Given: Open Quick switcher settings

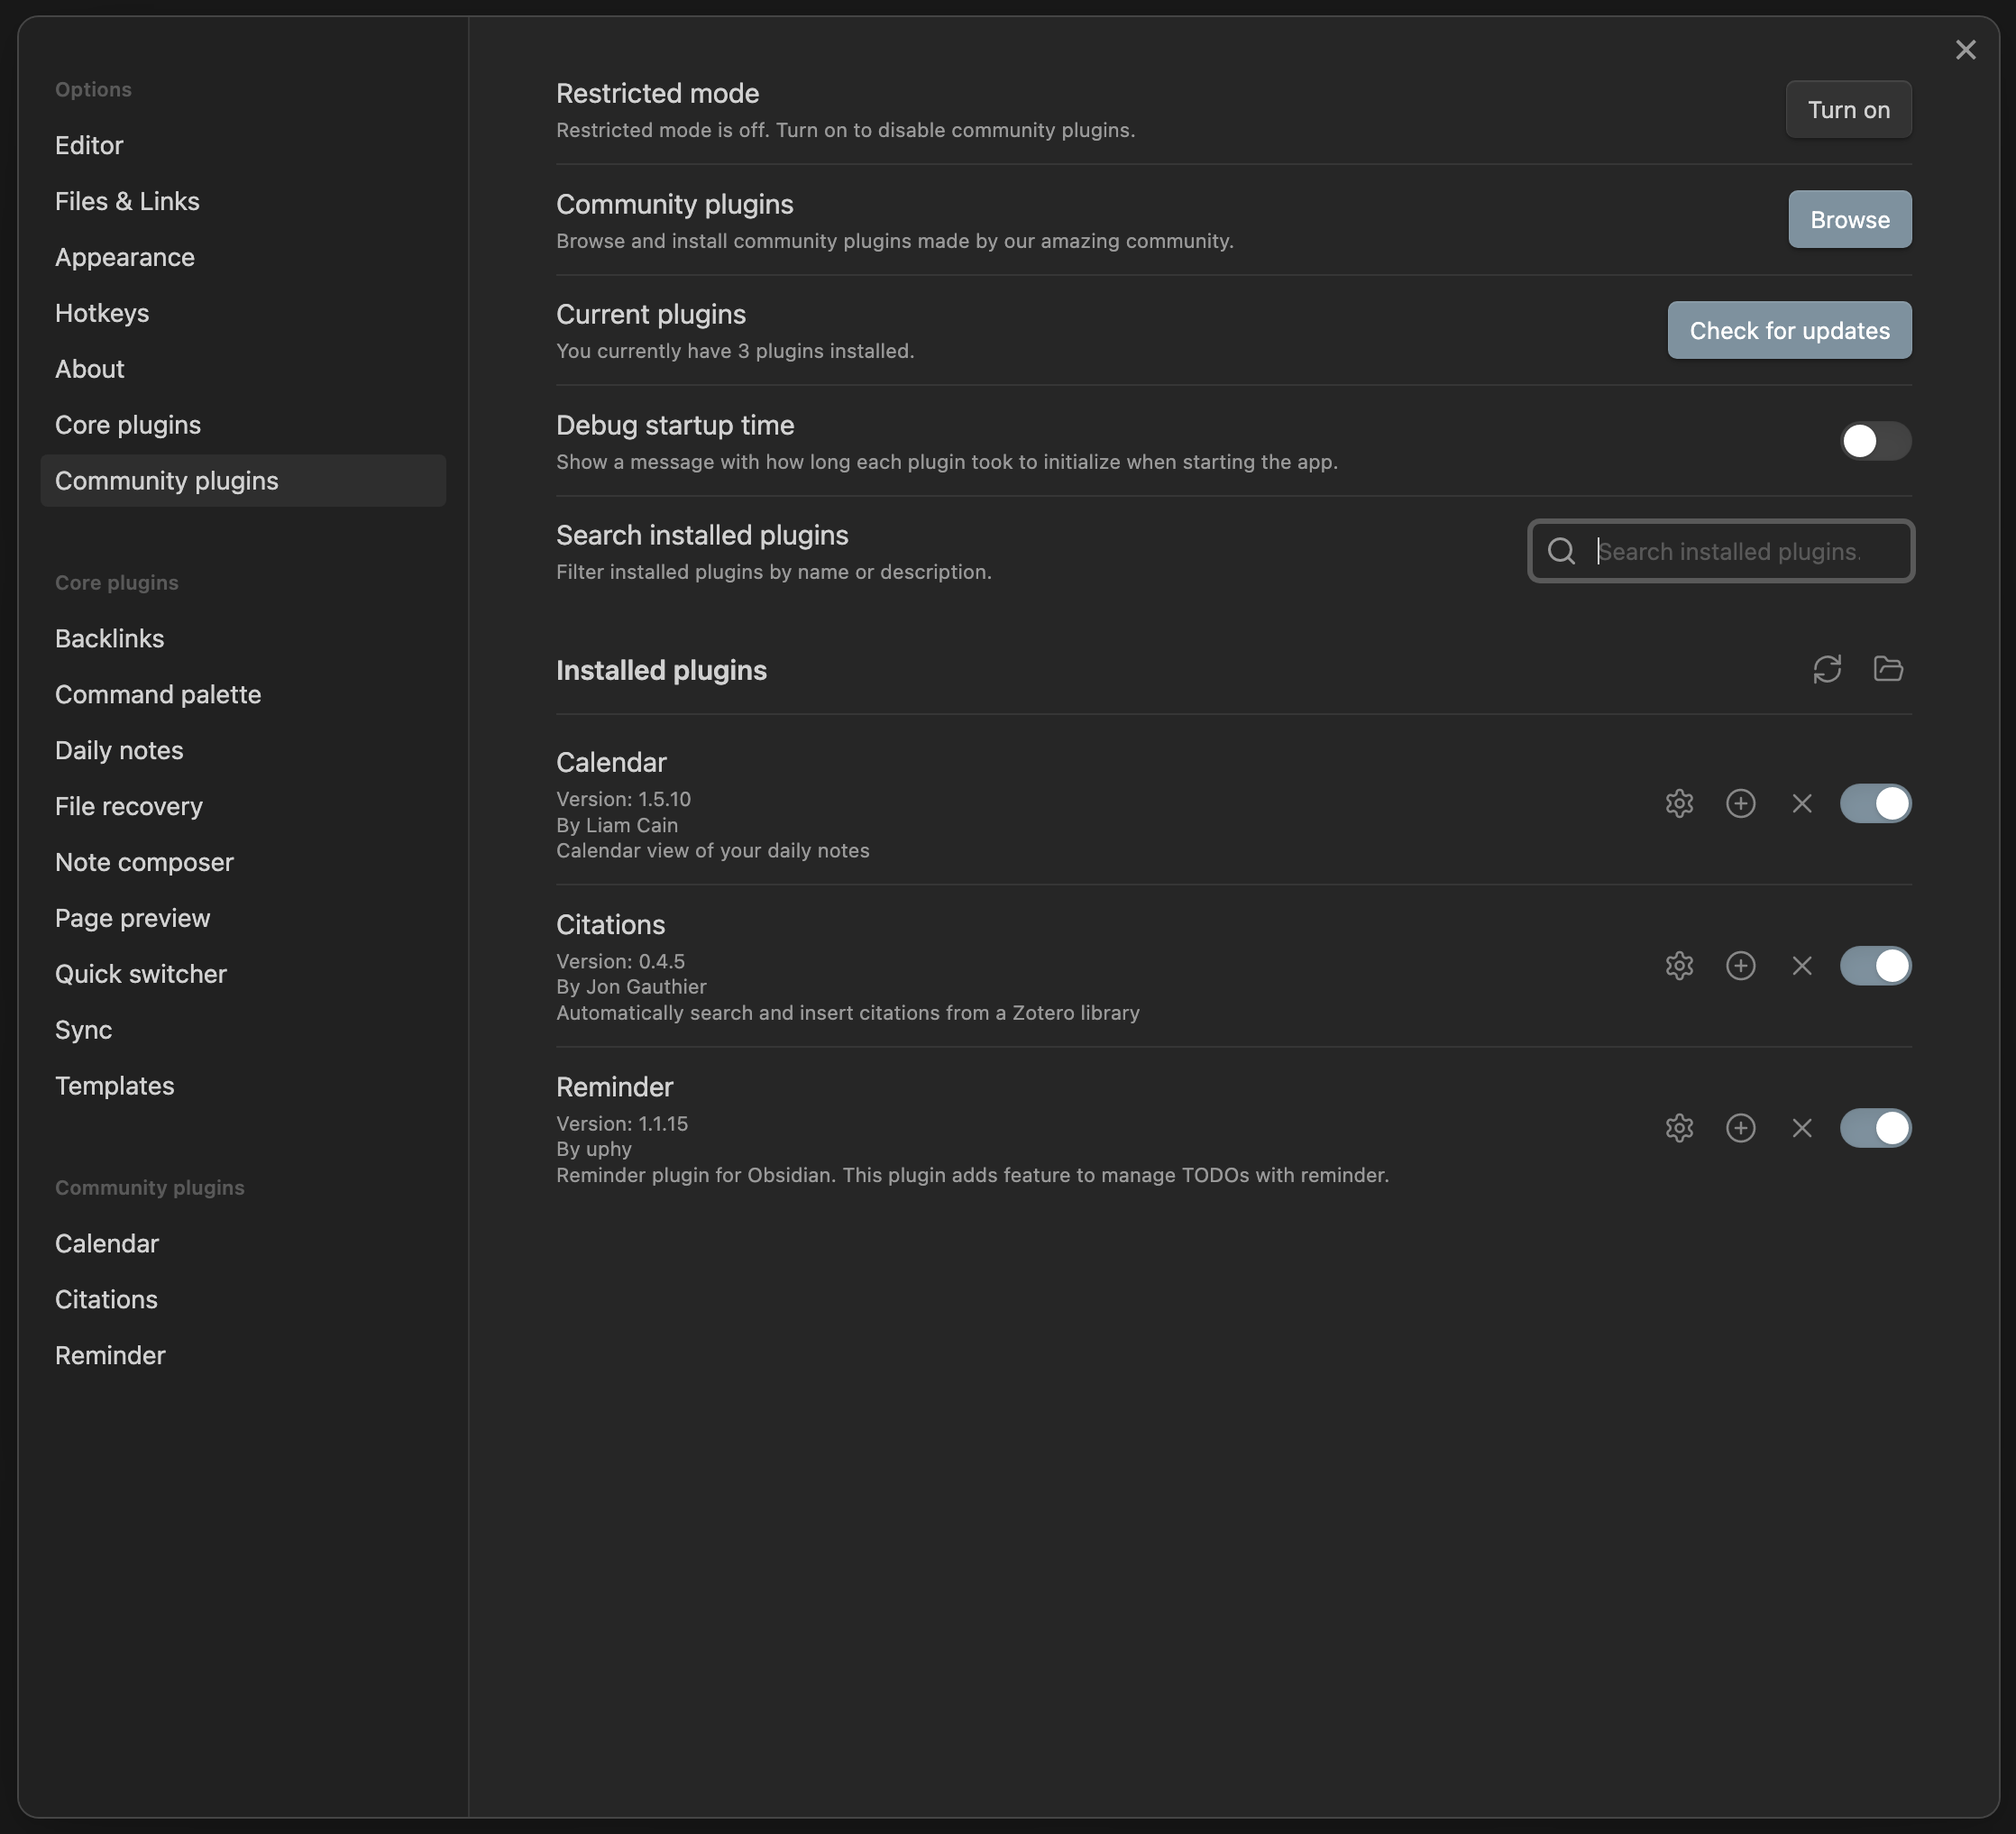Looking at the screenshot, I should click(x=243, y=974).
